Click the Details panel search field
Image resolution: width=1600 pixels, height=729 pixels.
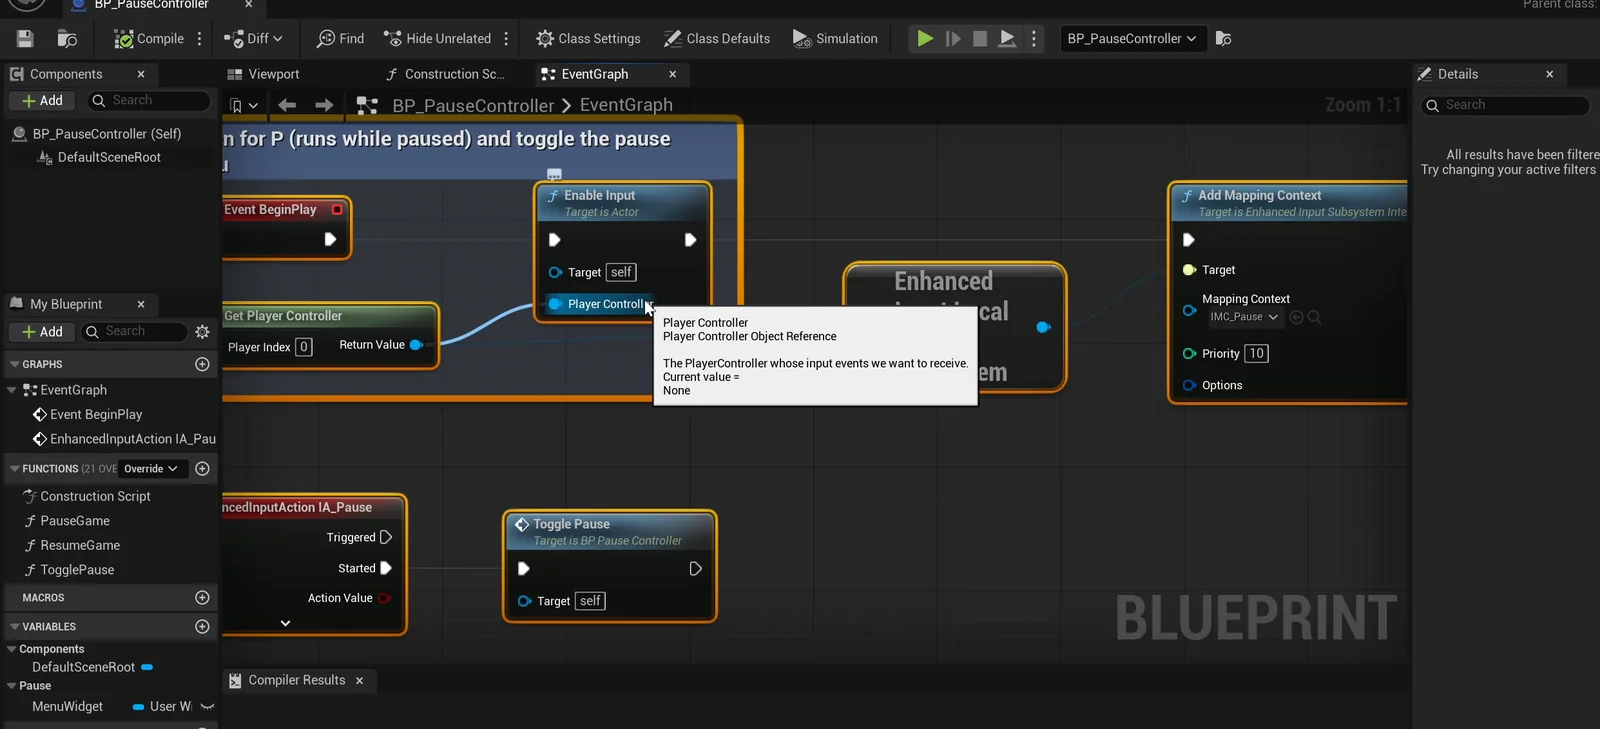tap(1506, 105)
